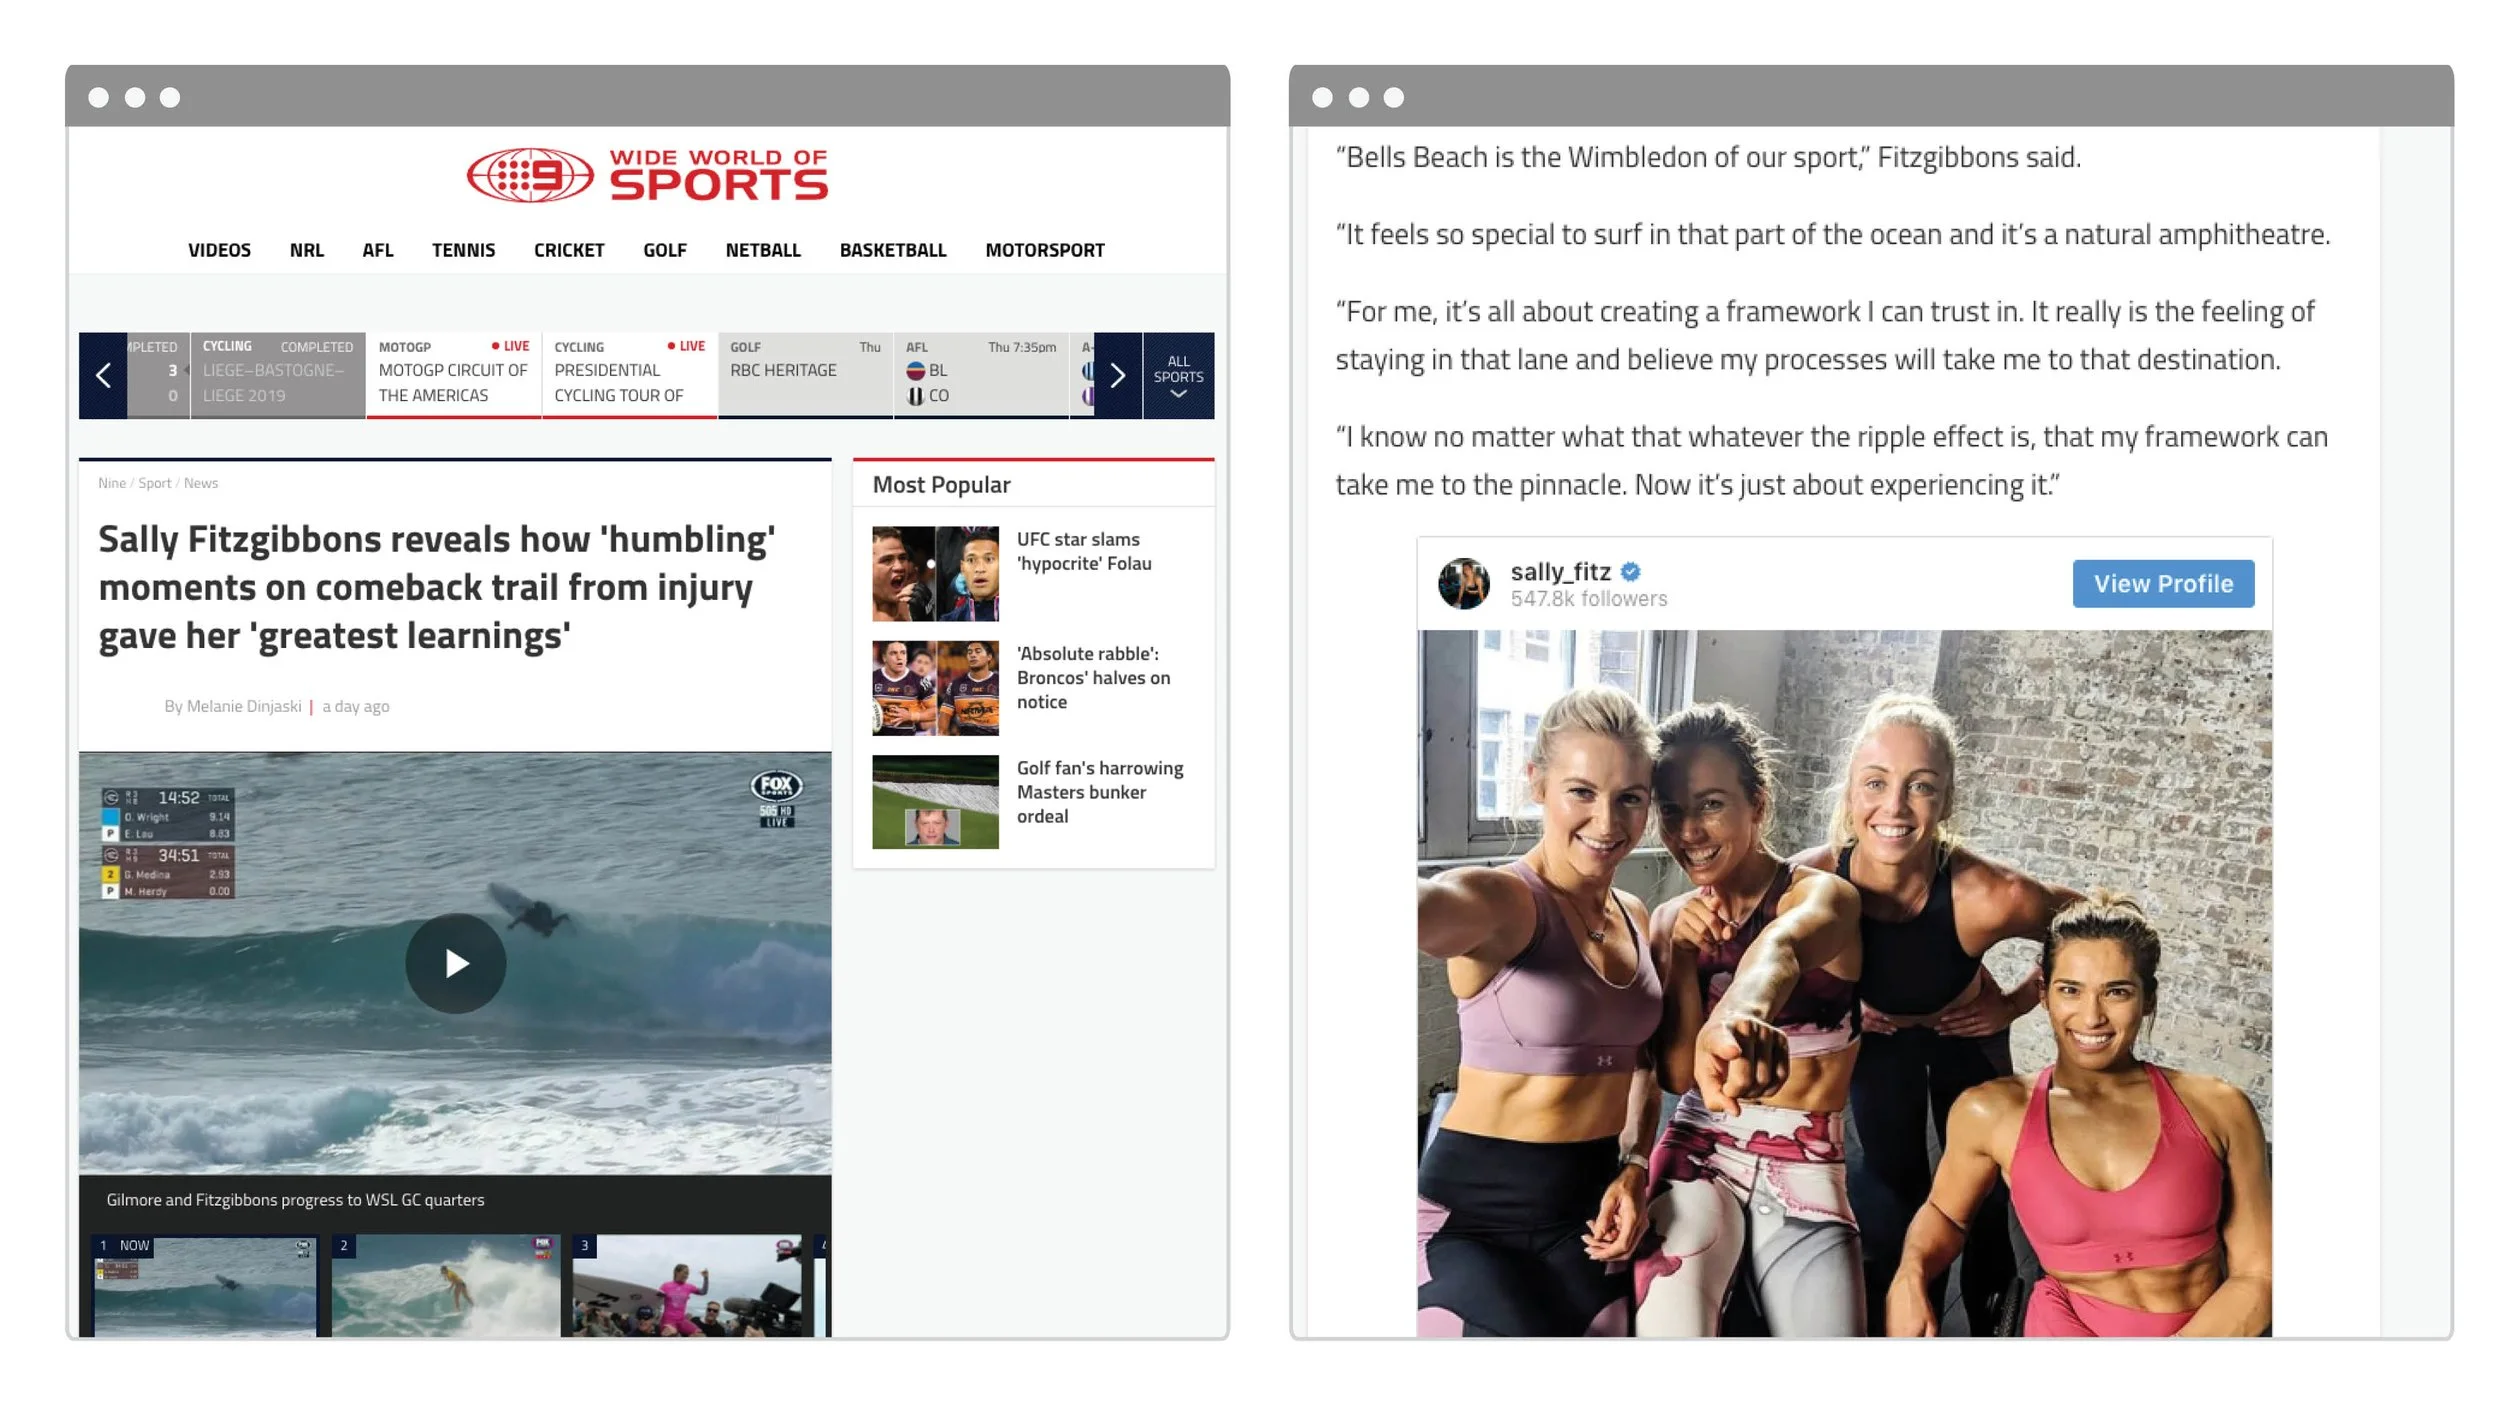Click the Broncos players thumbnail

point(935,688)
